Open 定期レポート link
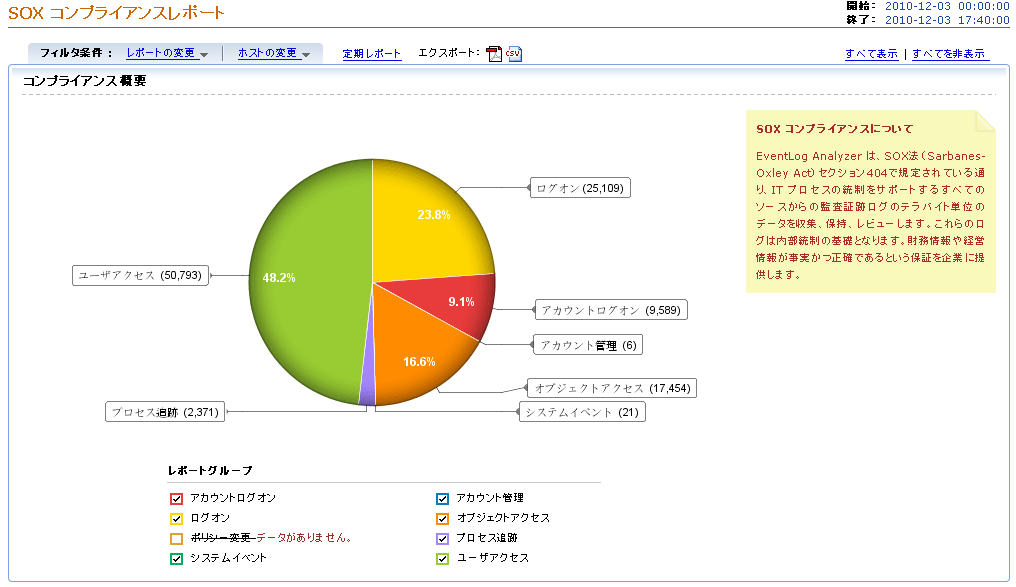This screenshot has width=1016, height=587. (371, 54)
